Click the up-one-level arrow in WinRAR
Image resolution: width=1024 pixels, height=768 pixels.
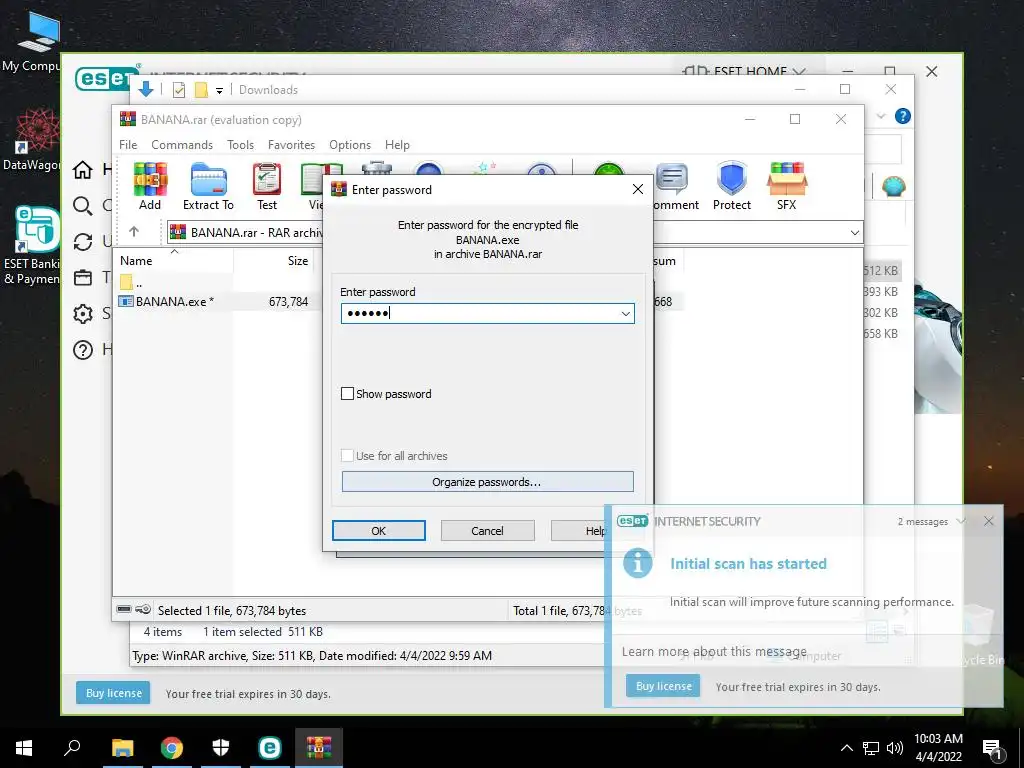point(134,231)
